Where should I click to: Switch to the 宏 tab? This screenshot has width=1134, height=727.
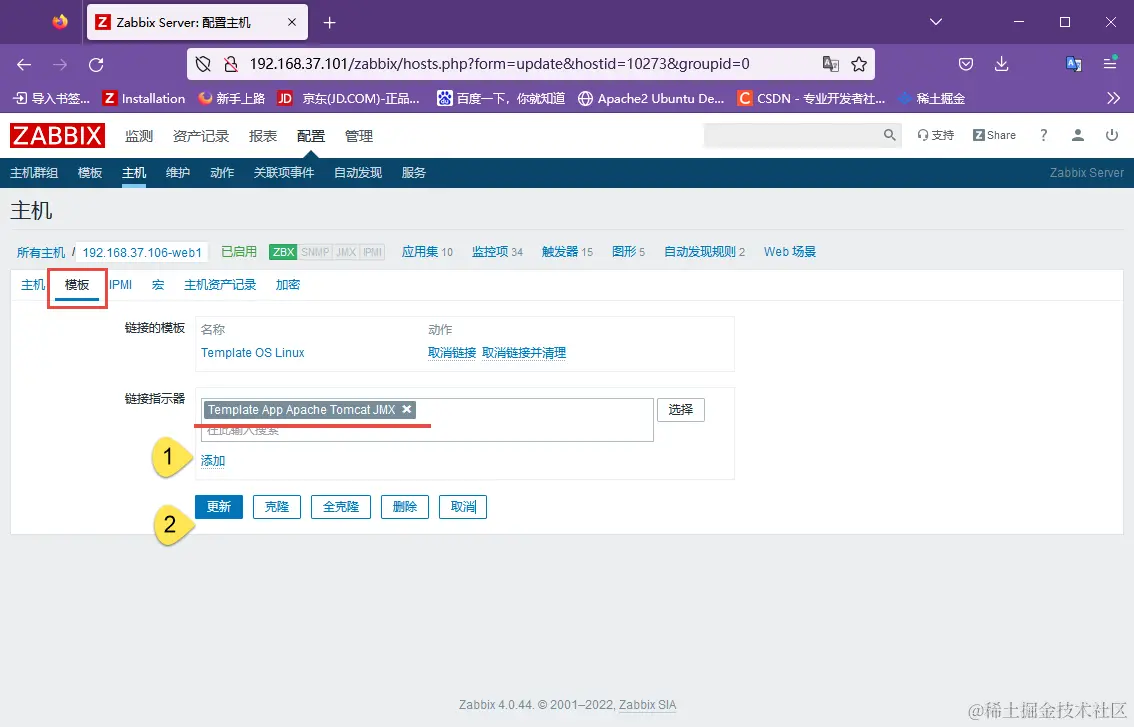coord(157,284)
